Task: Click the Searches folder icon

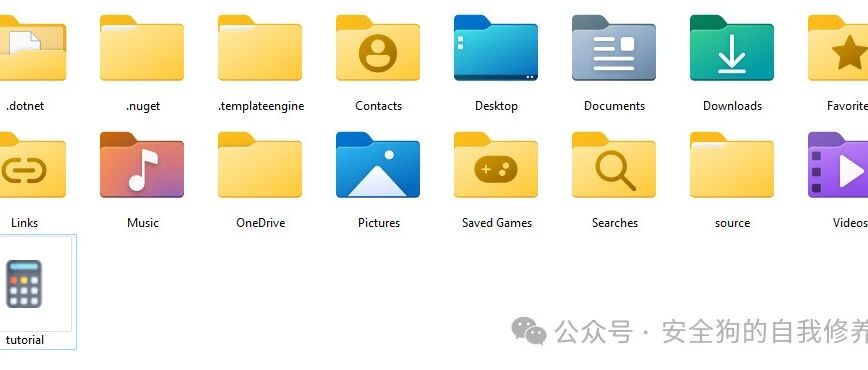Action: [x=613, y=165]
